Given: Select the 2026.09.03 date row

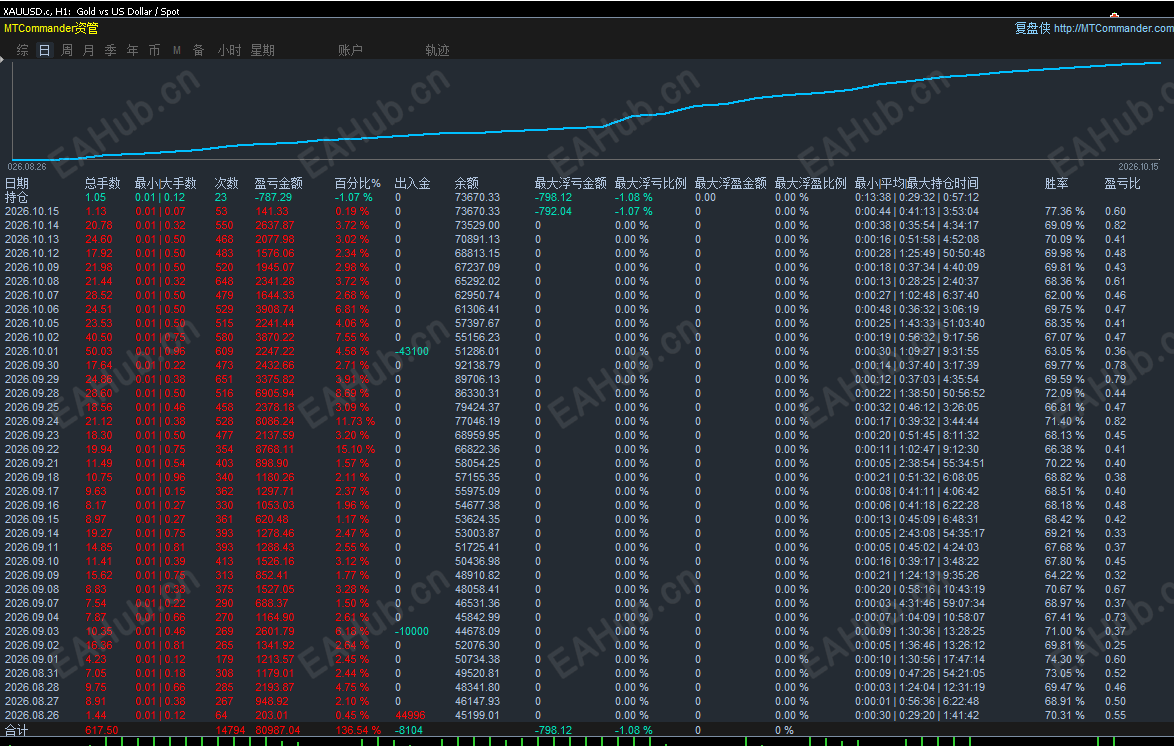Looking at the screenshot, I should [x=32, y=631].
